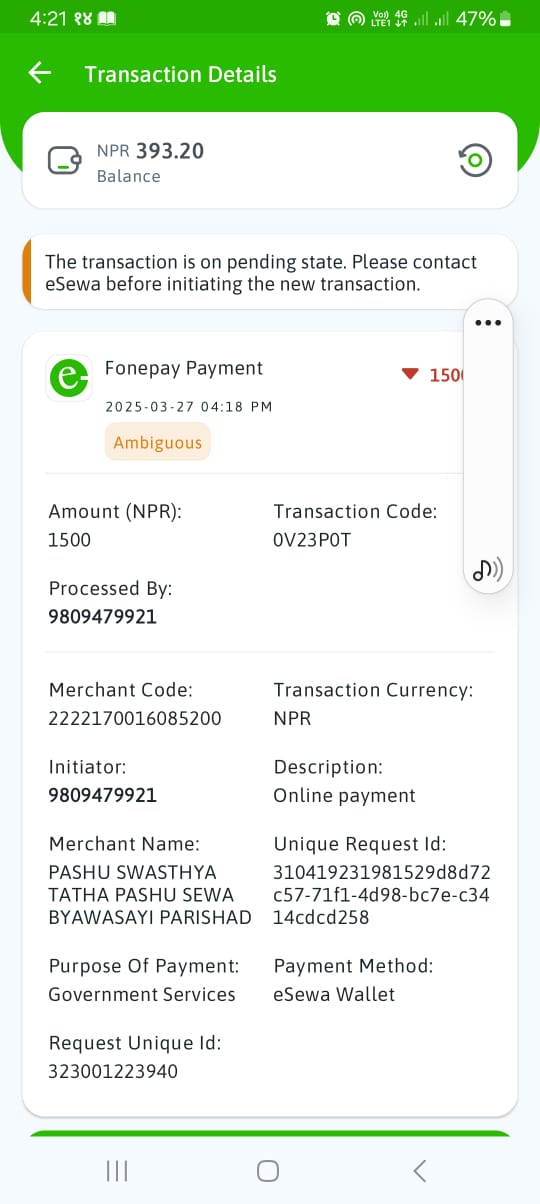540x1204 pixels.
Task: Tap the alarm icon in status bar
Action: [333, 19]
